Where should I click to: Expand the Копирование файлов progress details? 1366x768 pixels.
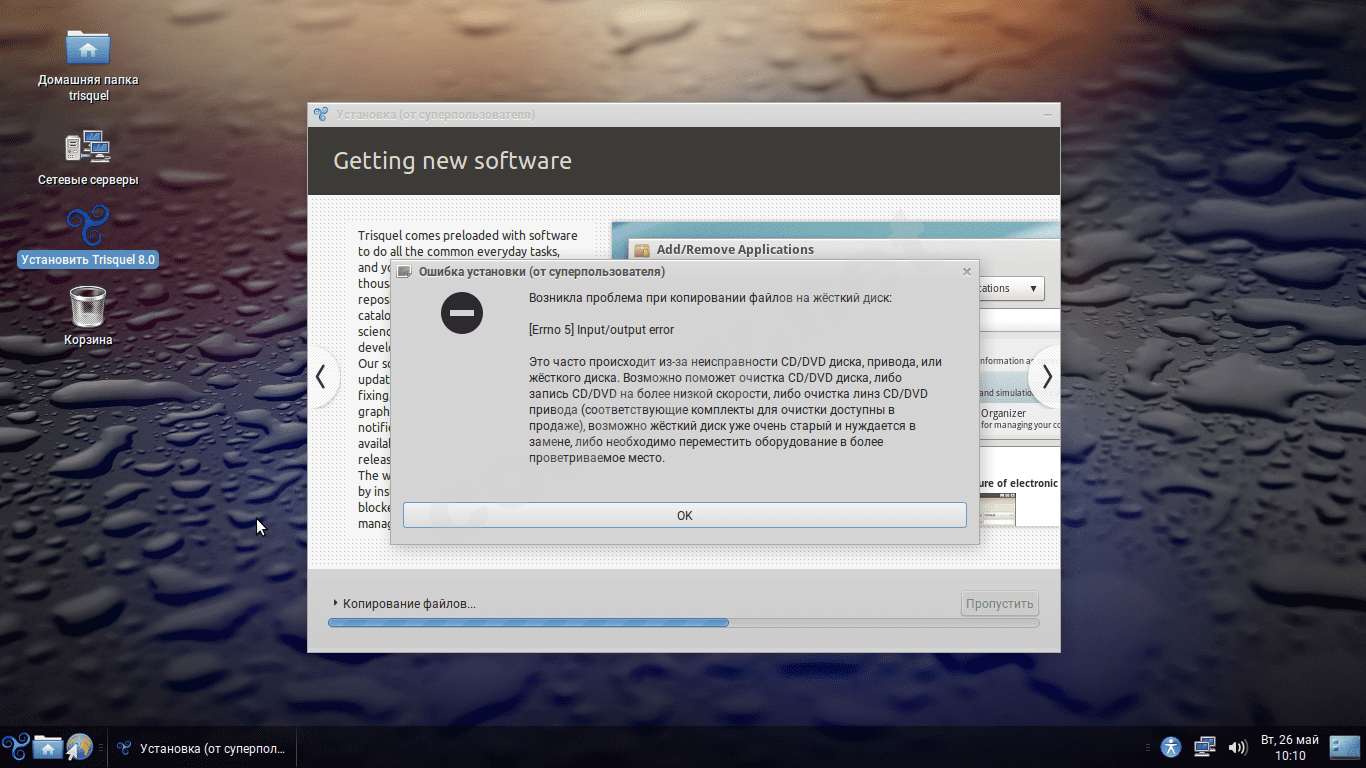coord(334,603)
